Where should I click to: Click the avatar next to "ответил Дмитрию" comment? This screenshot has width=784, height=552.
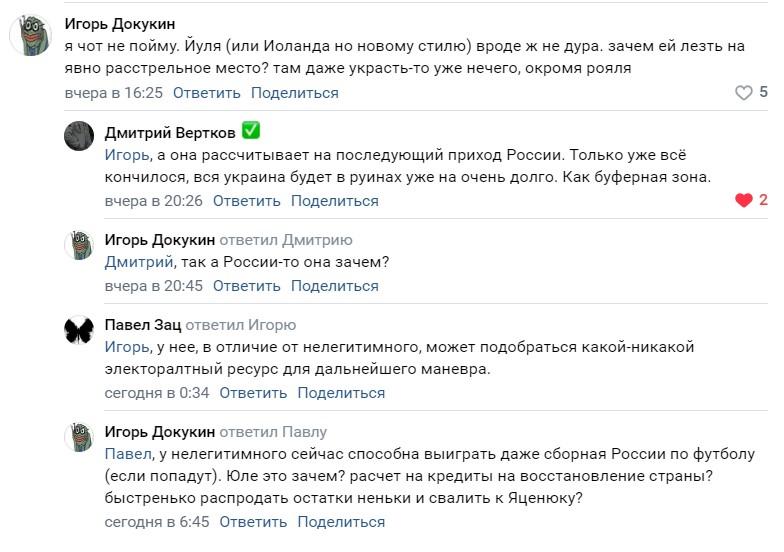pyautogui.click(x=79, y=245)
